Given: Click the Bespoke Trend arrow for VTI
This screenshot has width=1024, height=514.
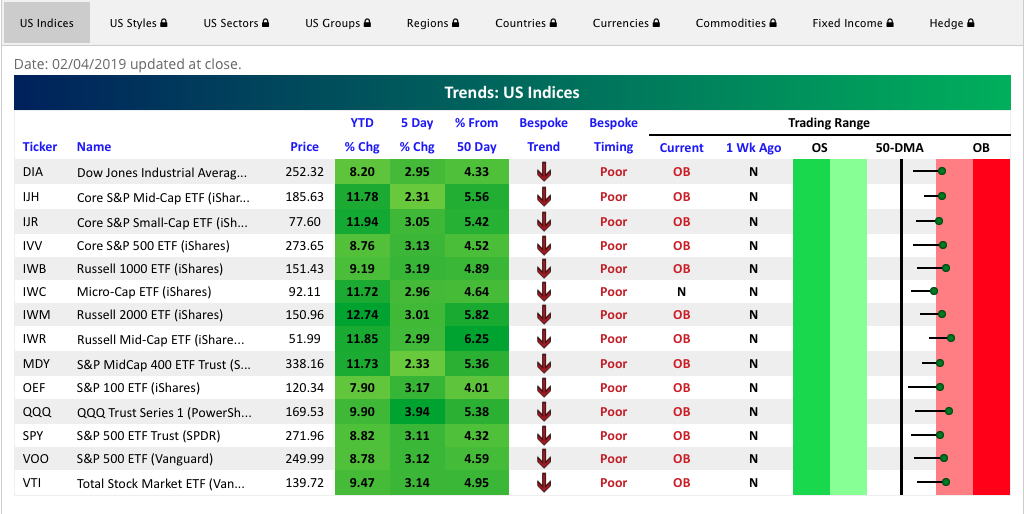Looking at the screenshot, I should [543, 483].
